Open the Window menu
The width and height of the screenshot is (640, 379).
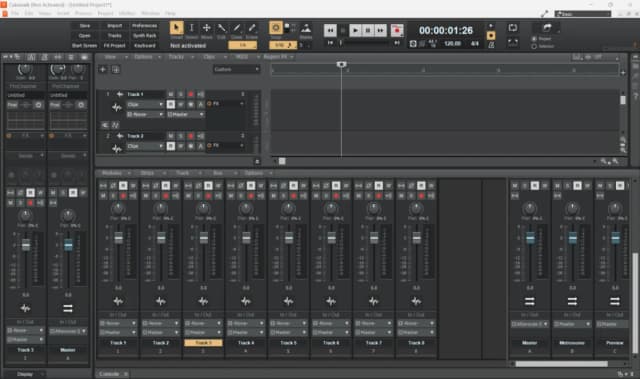[x=150, y=13]
